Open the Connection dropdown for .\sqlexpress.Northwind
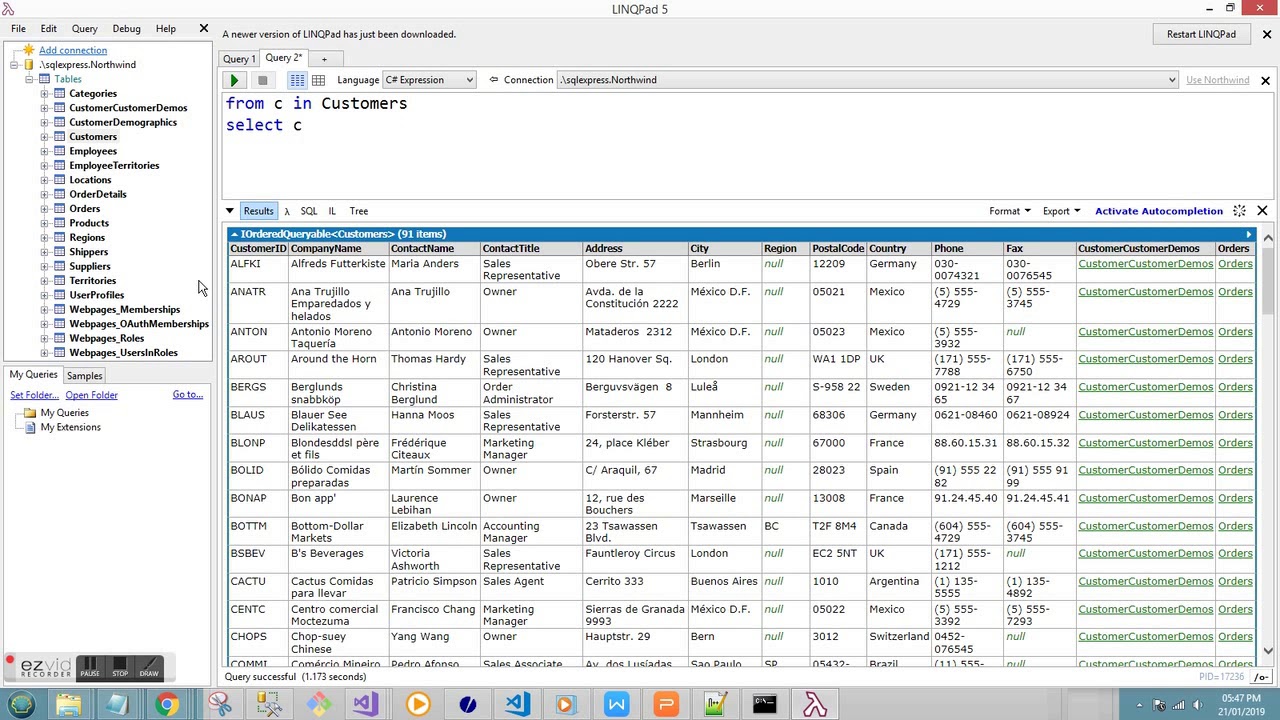This screenshot has height=720, width=1280. 868,80
